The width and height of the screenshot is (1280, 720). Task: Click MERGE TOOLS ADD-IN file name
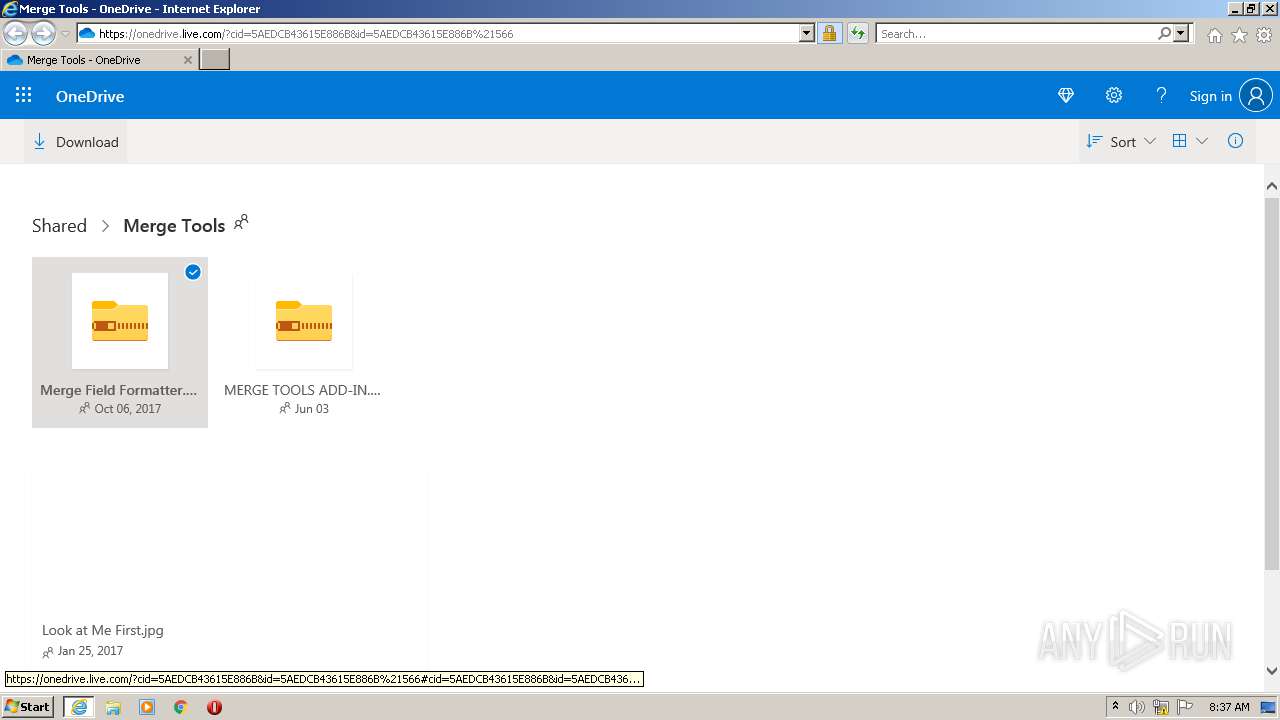302,390
